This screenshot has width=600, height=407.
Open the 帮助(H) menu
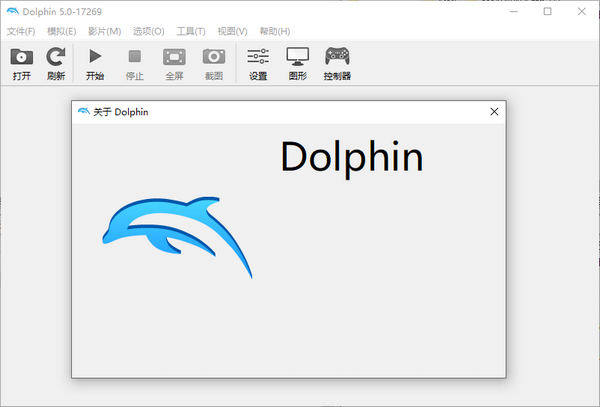pyautogui.click(x=275, y=31)
